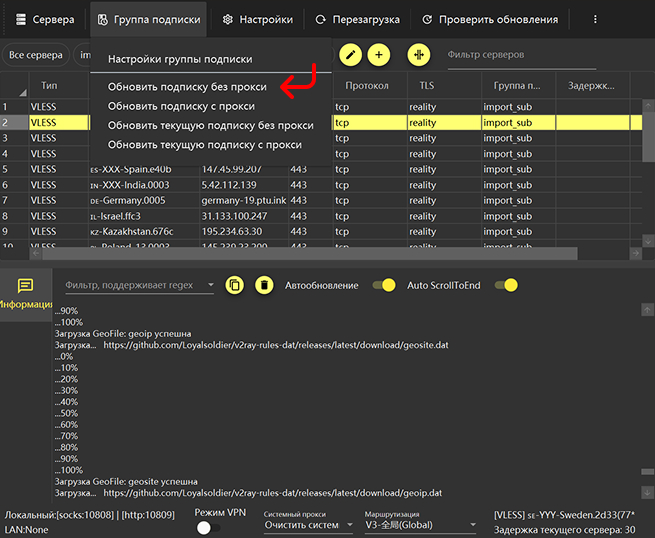Click the pencil edit subscription button
655x538 pixels.
(x=351, y=55)
